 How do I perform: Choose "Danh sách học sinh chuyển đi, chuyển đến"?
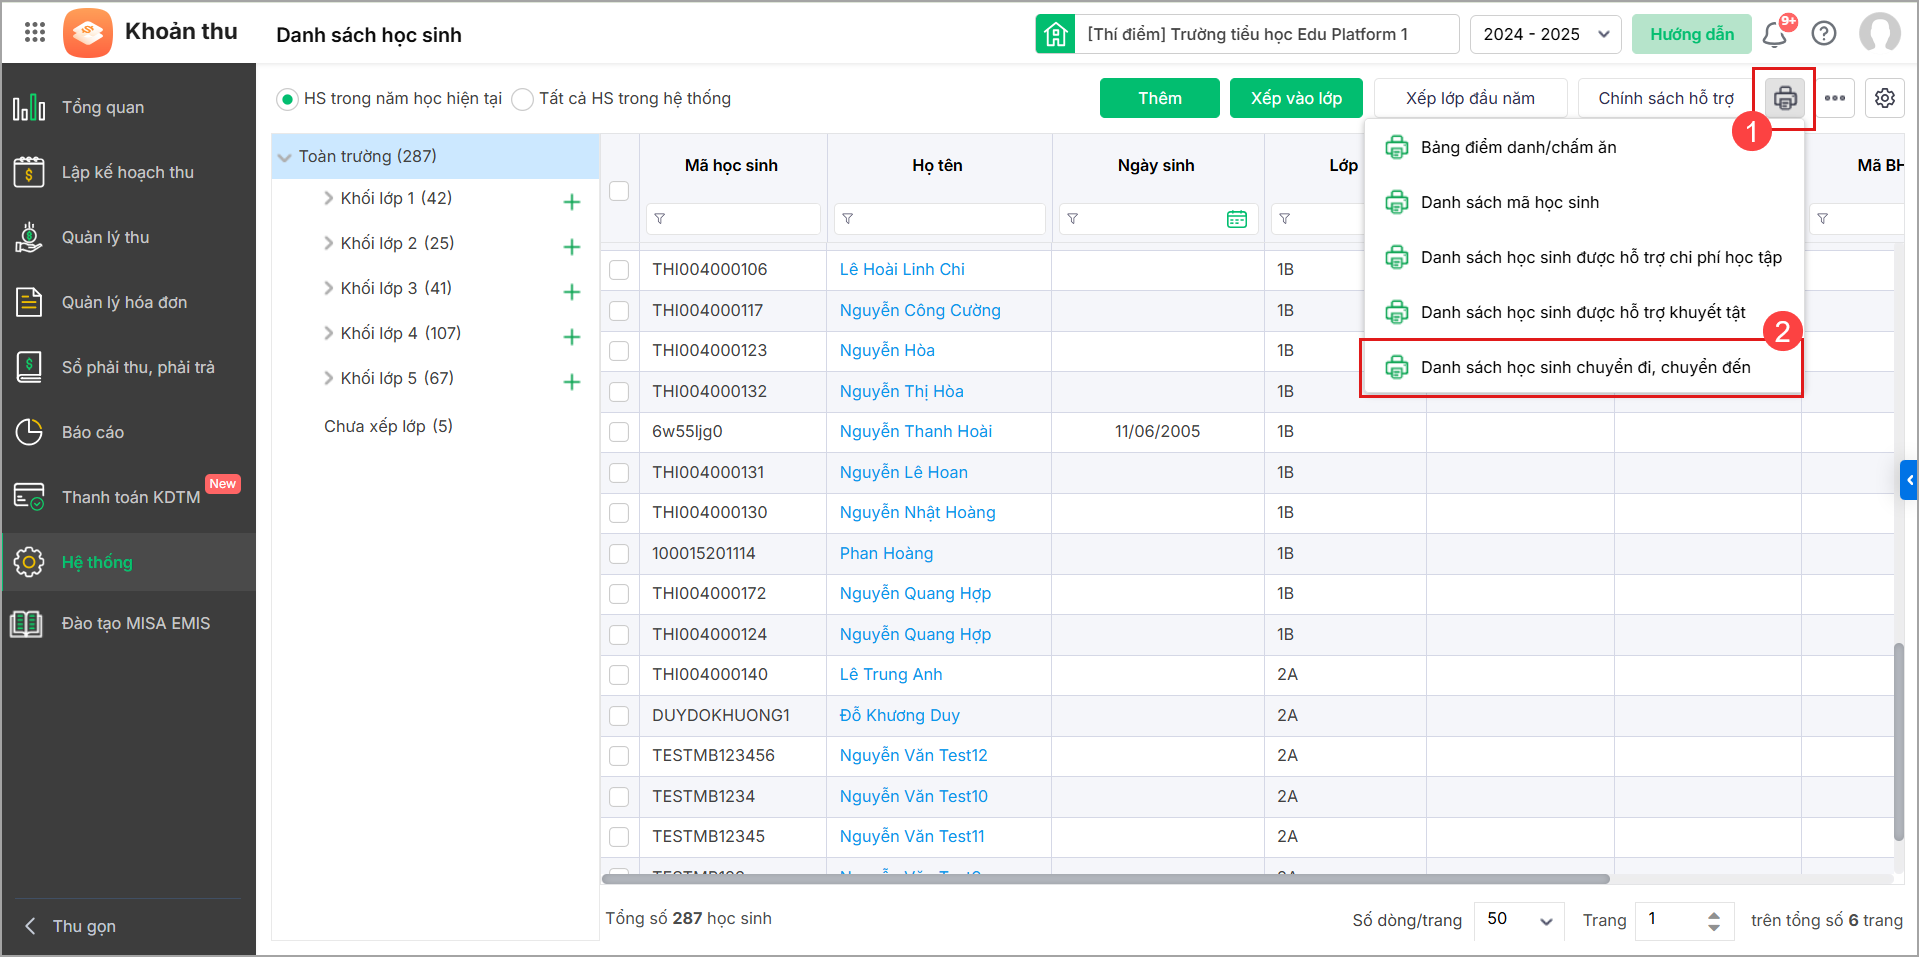[1585, 367]
